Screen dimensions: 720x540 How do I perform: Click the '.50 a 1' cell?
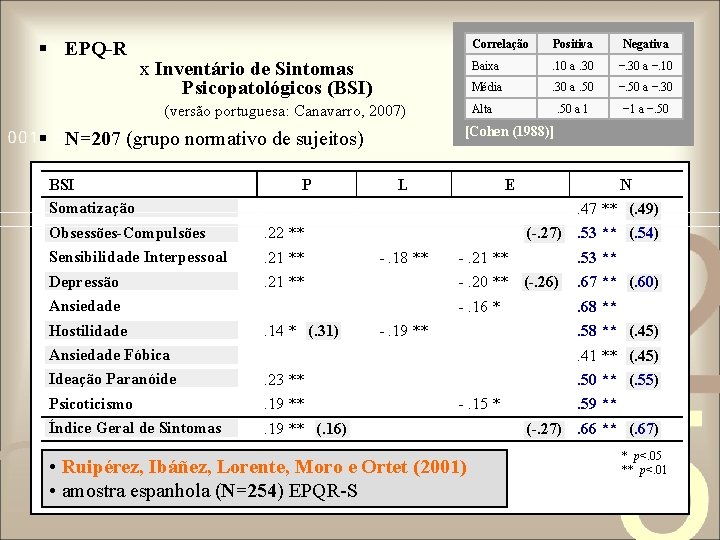(x=573, y=109)
